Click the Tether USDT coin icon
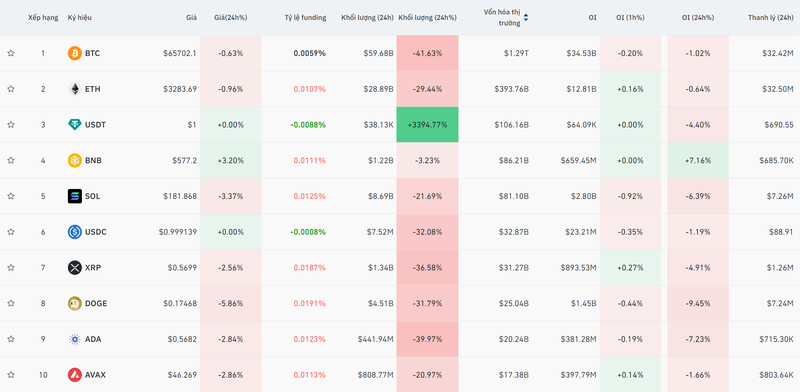800x392 pixels. [x=74, y=125]
